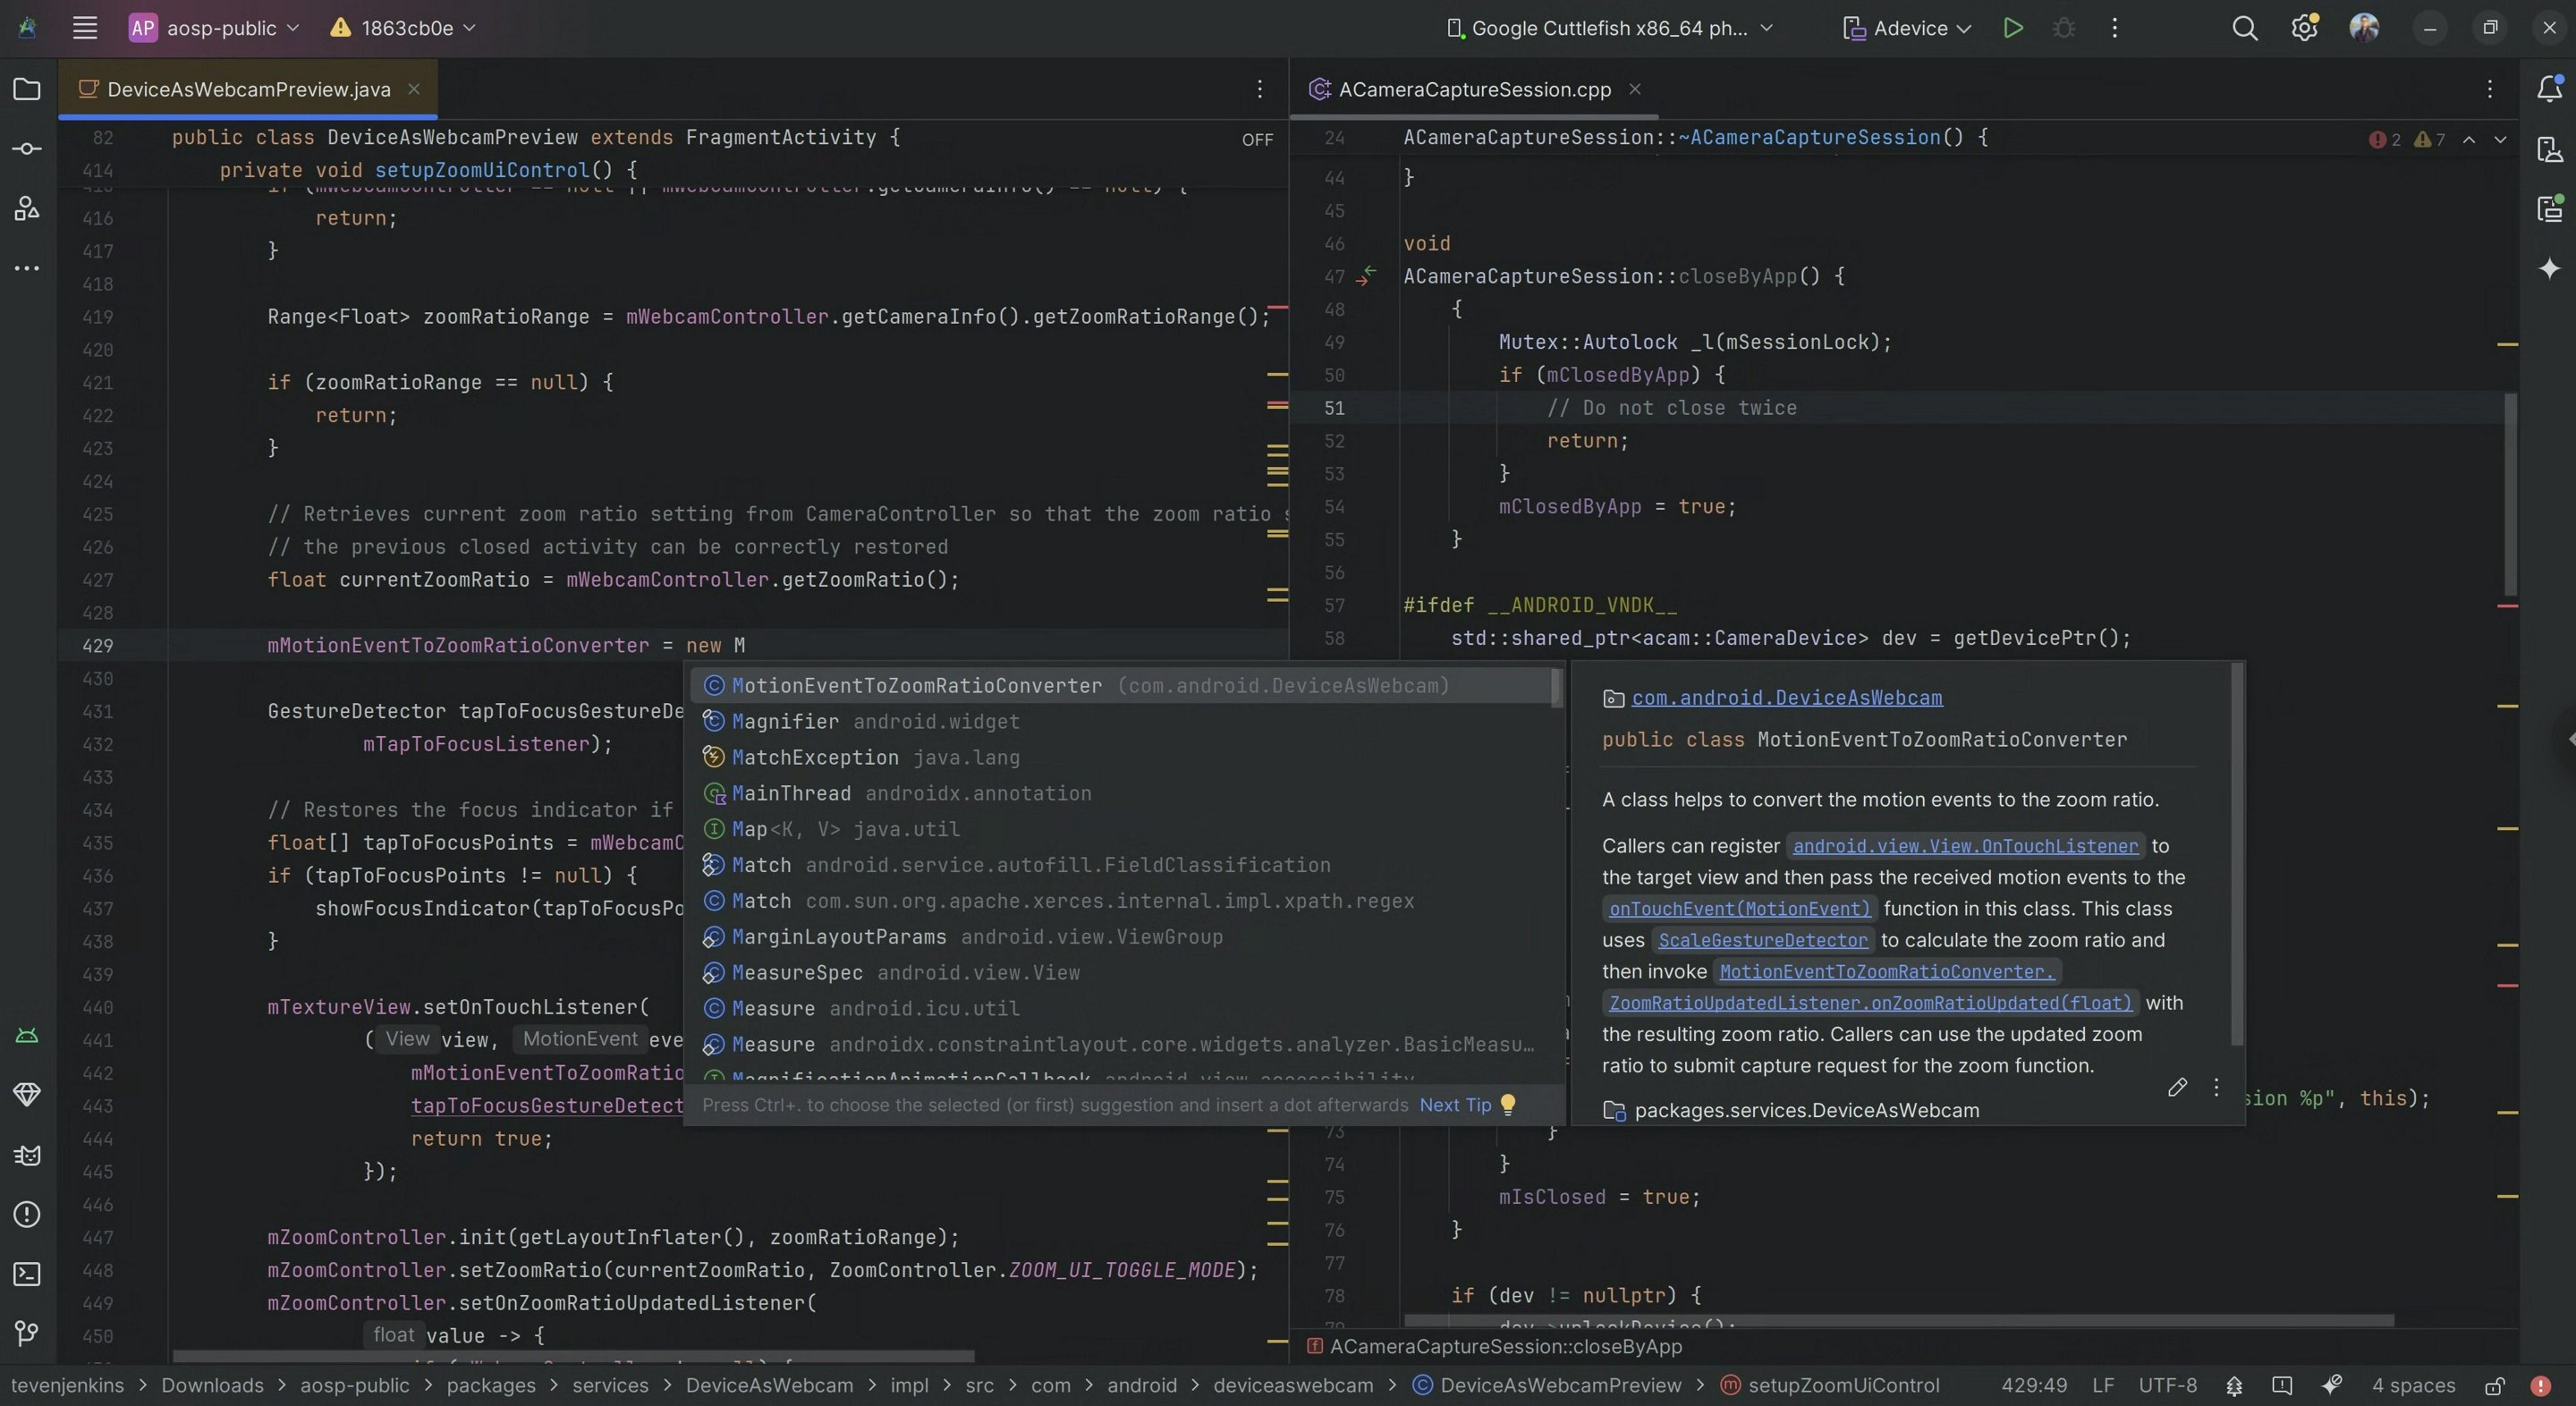This screenshot has height=1406, width=2576.
Task: Select MotionEventToZoomRatioConverter from completion list
Action: point(908,685)
